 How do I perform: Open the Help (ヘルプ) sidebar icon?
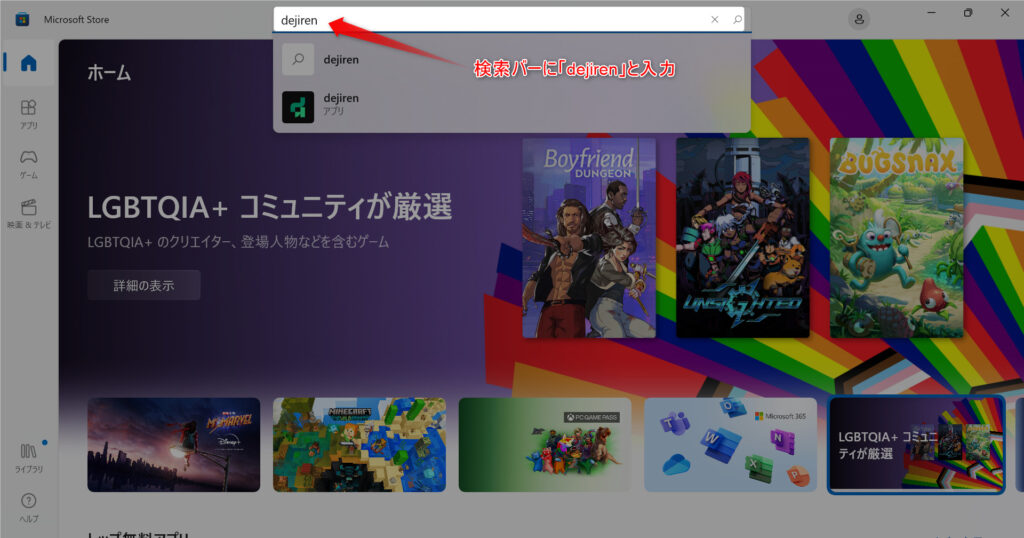coord(29,507)
